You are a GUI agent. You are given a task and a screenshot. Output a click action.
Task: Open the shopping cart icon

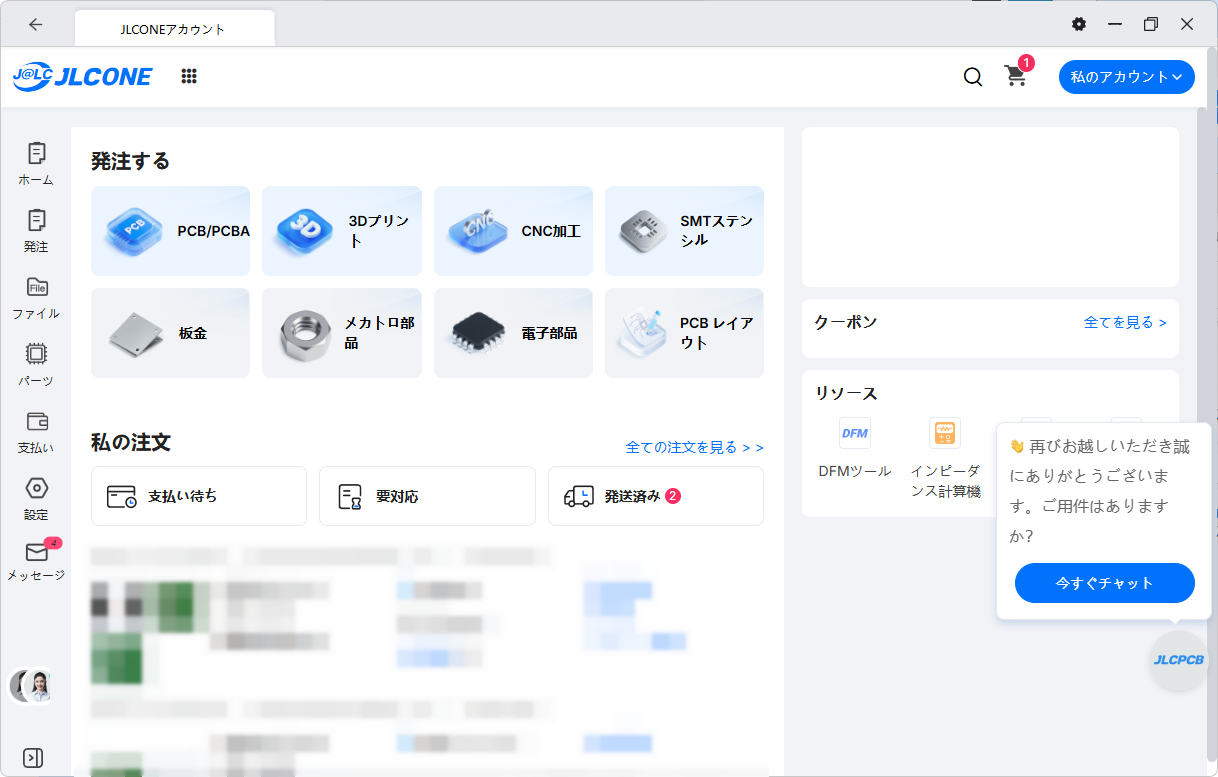click(1016, 77)
